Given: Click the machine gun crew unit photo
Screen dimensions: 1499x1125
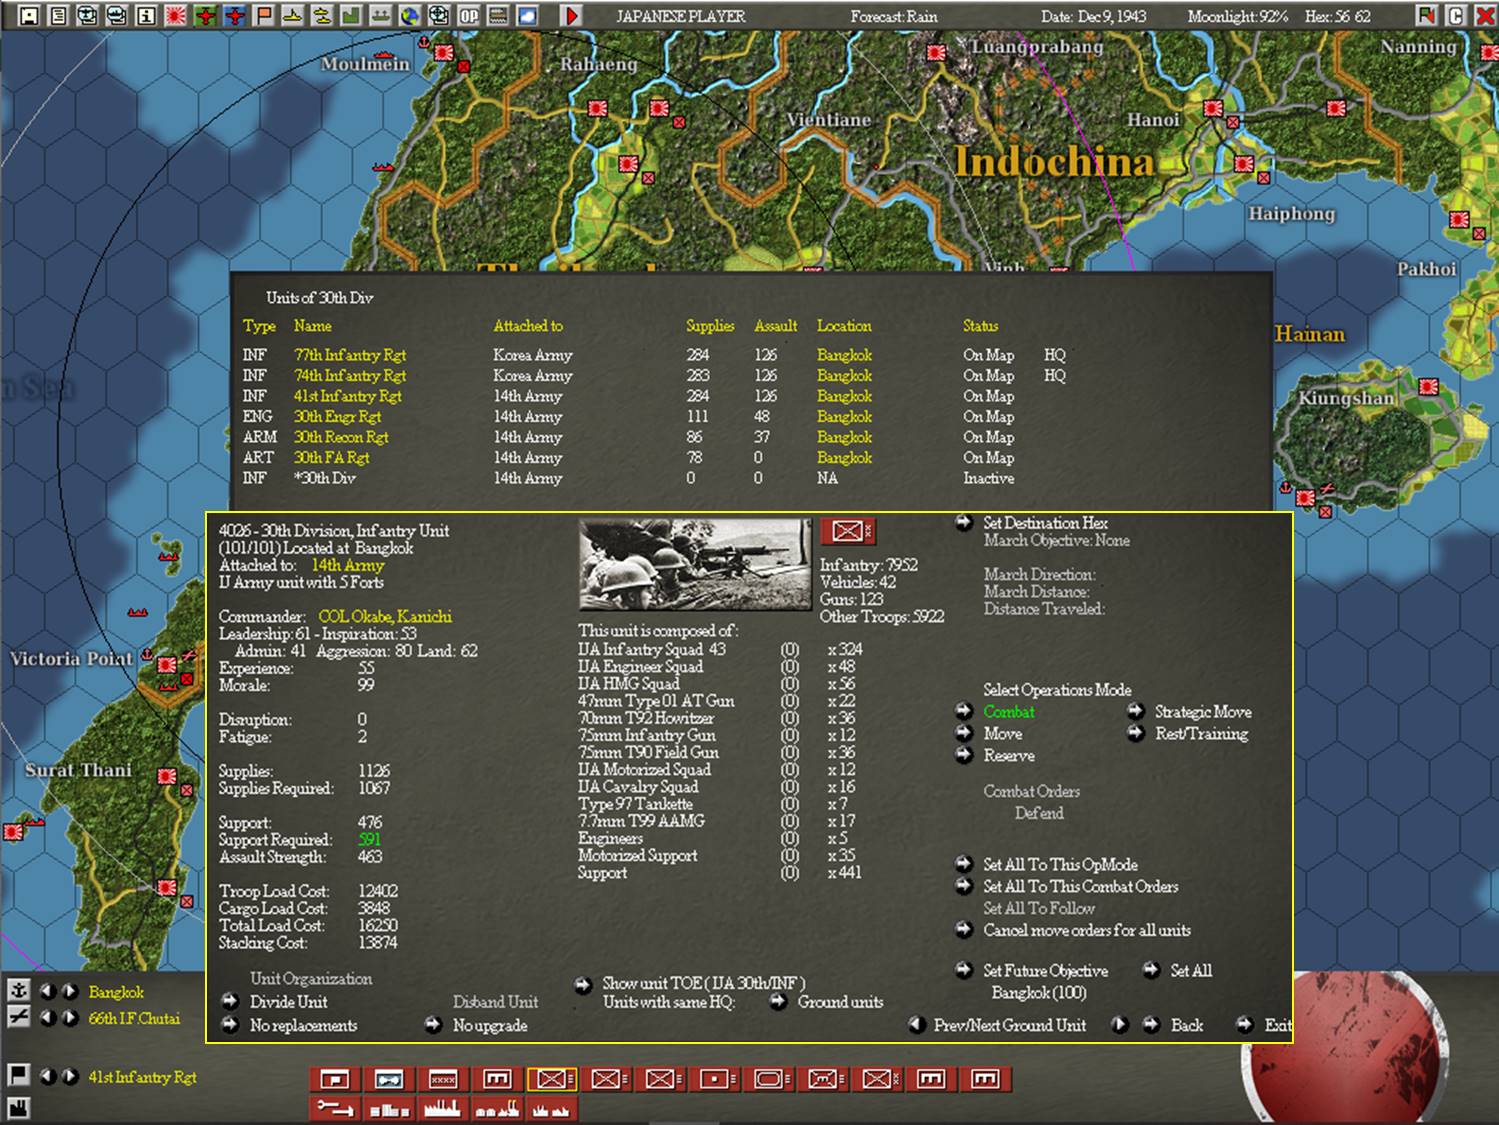Looking at the screenshot, I should (695, 564).
